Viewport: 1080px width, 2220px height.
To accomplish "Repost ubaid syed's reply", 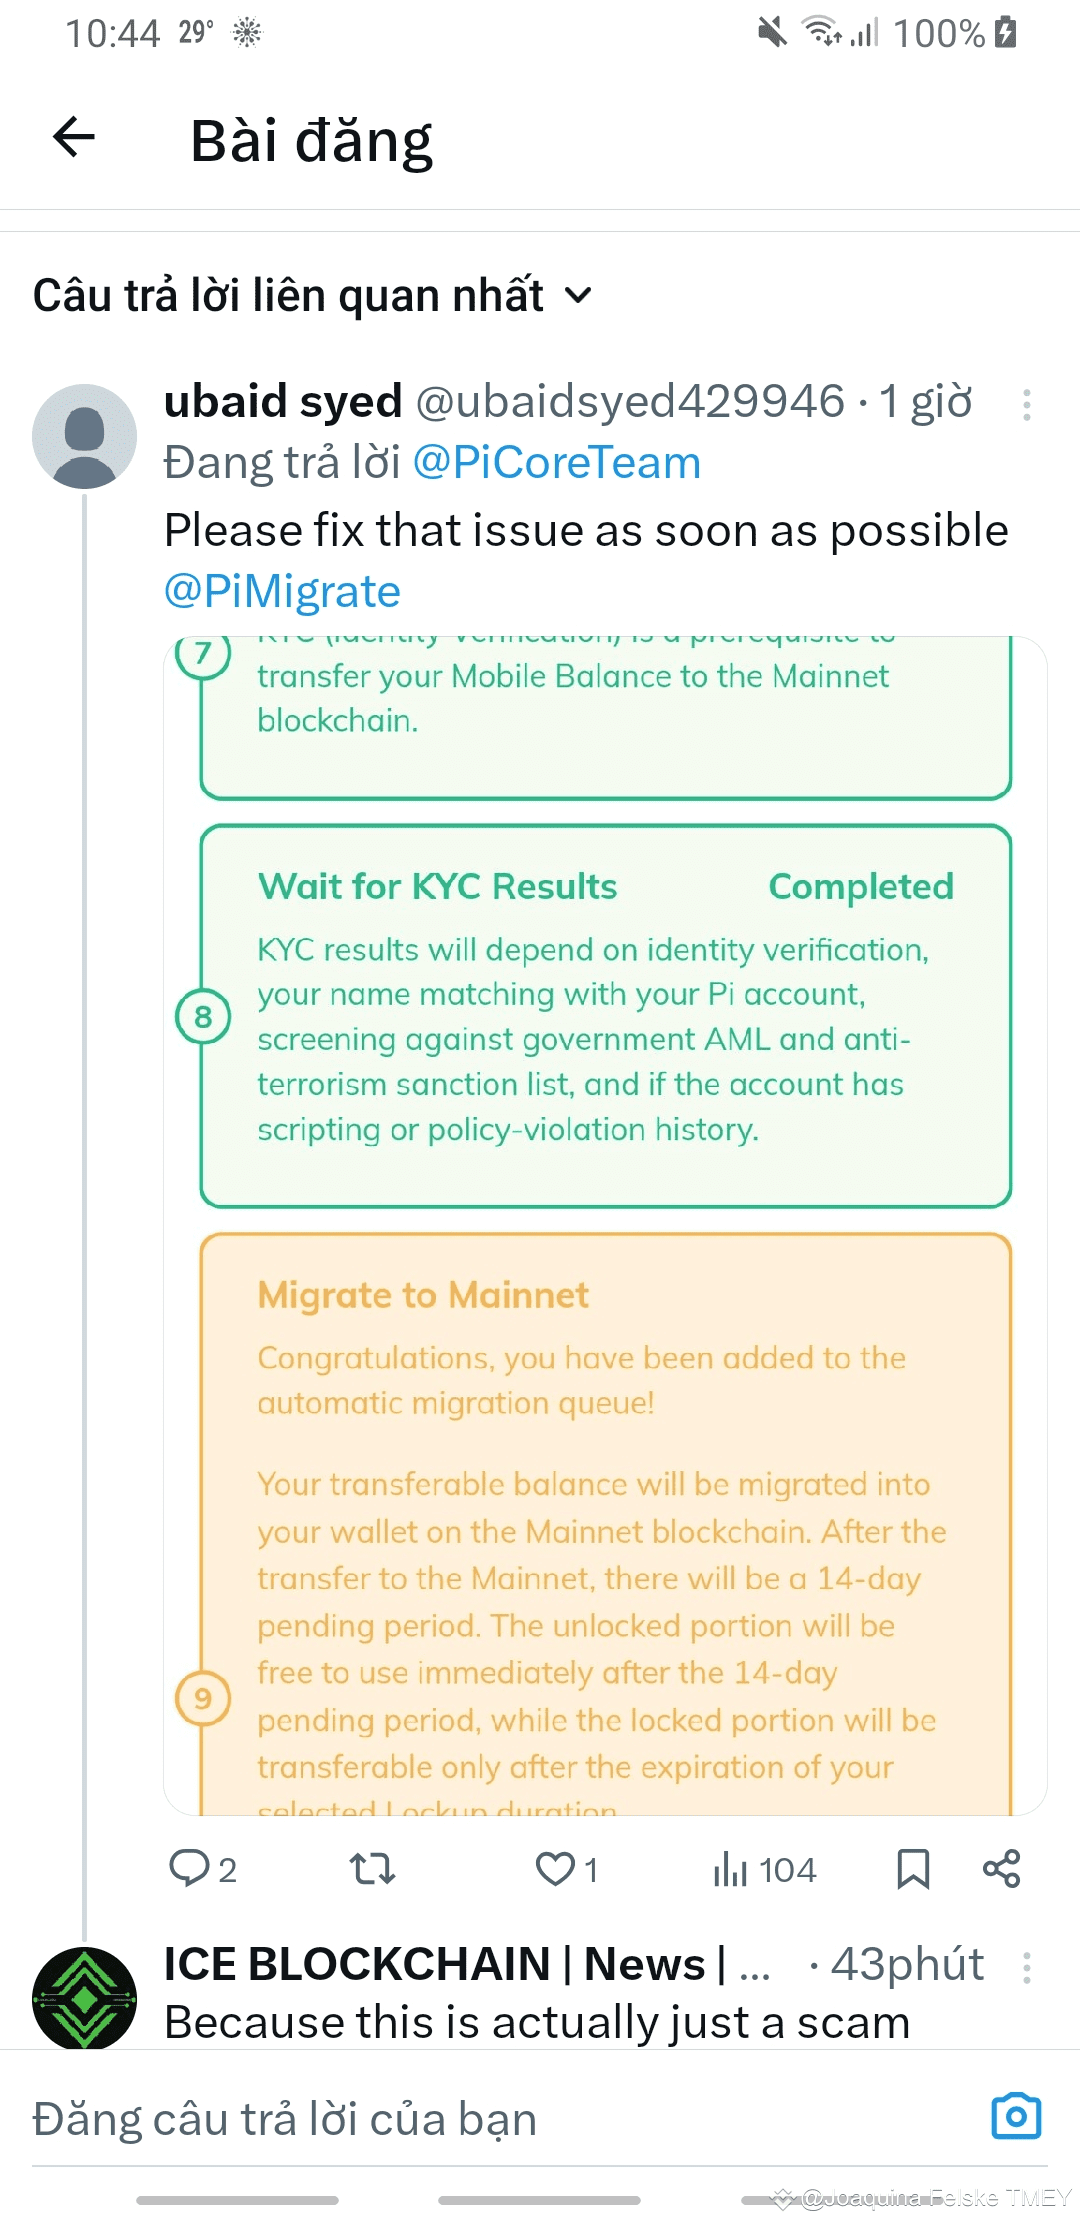I will point(372,1868).
